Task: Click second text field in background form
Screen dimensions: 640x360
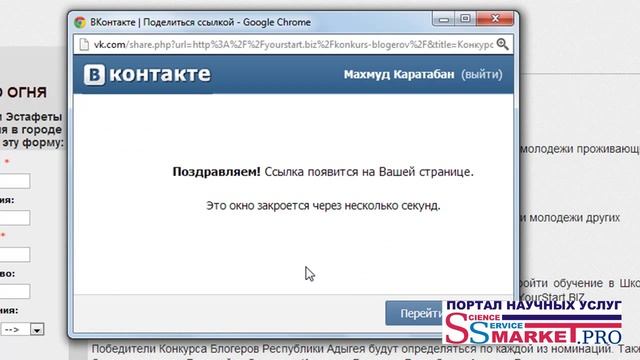Action: [14, 218]
